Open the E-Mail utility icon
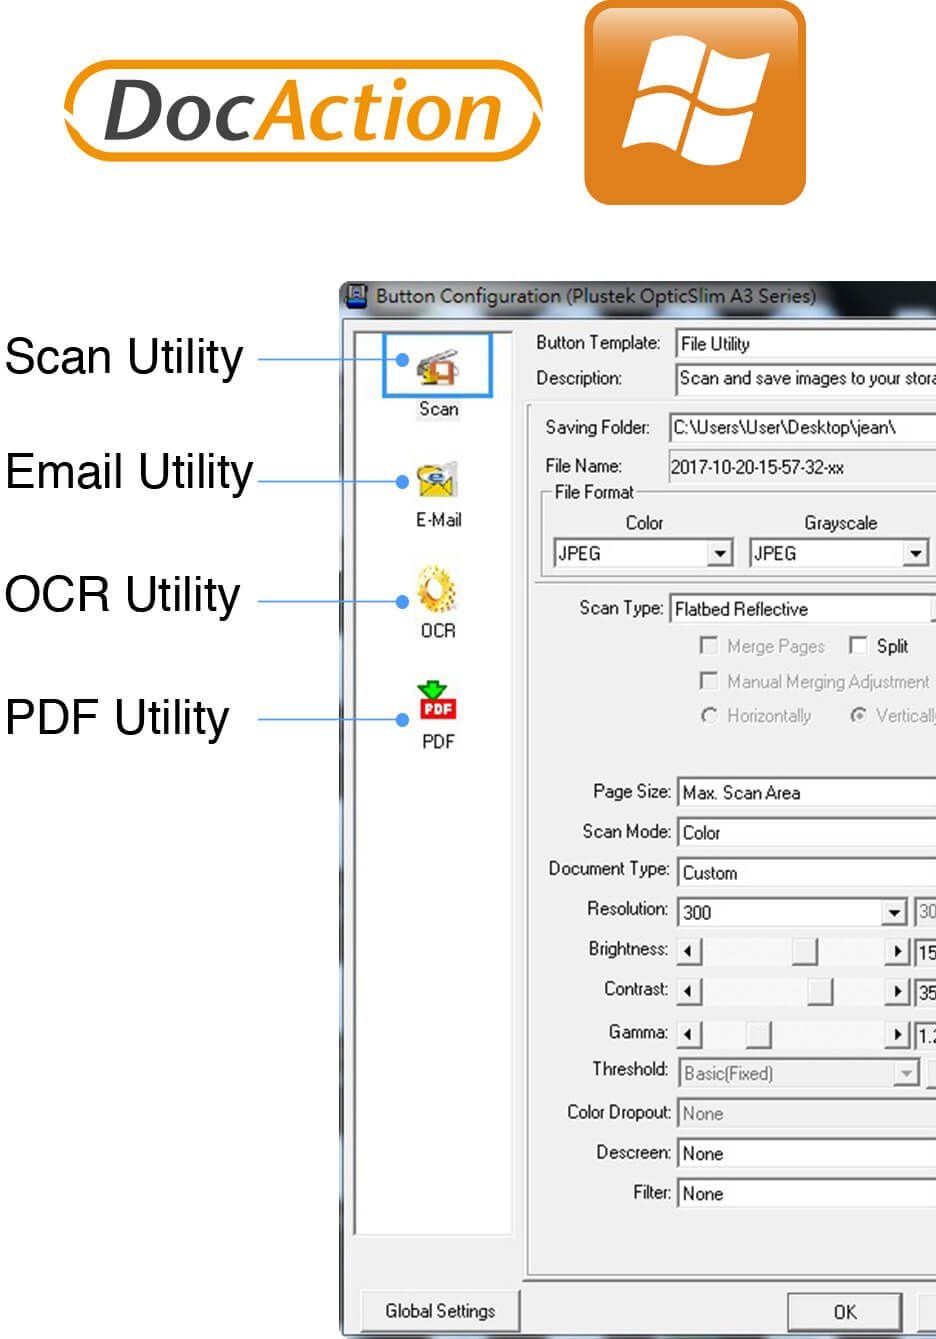 438,481
